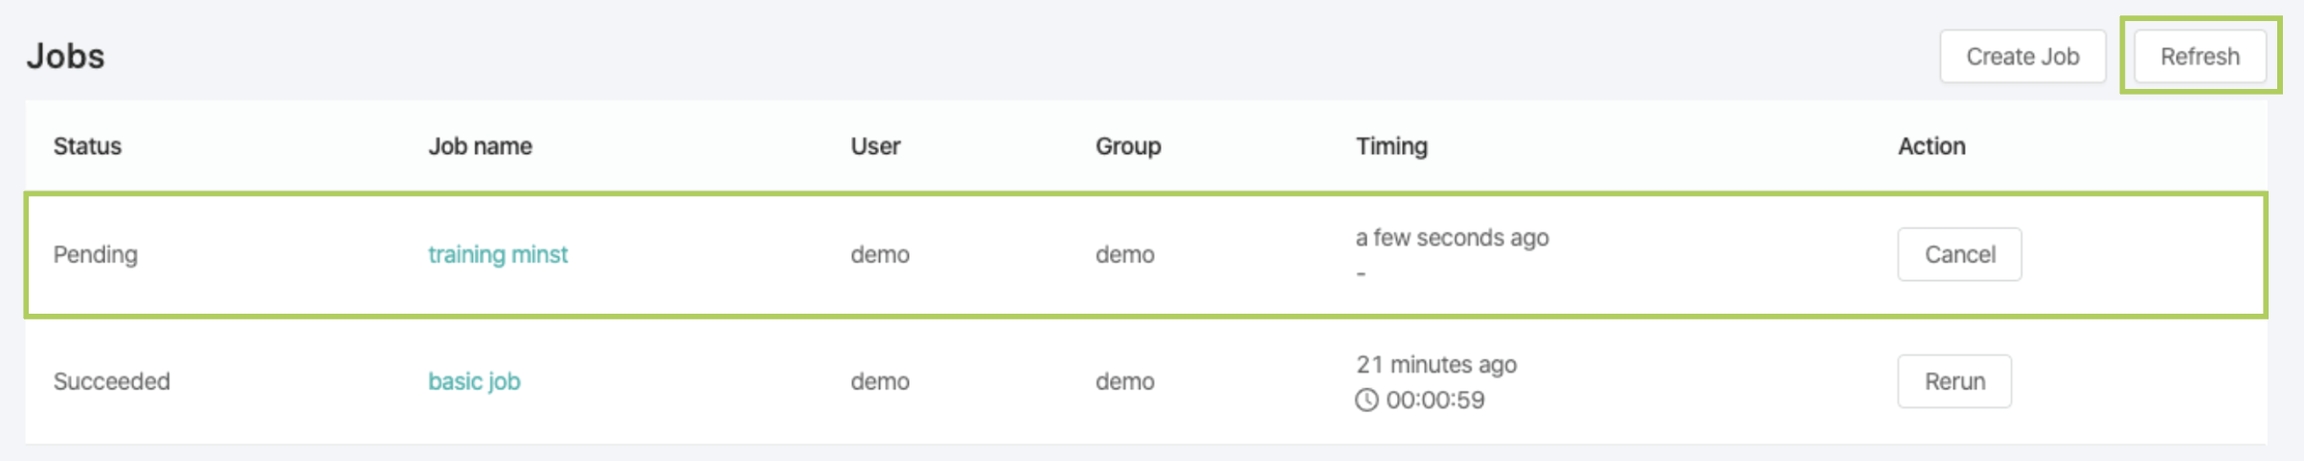Click the '21 minutes ago' timing text

click(x=1436, y=364)
